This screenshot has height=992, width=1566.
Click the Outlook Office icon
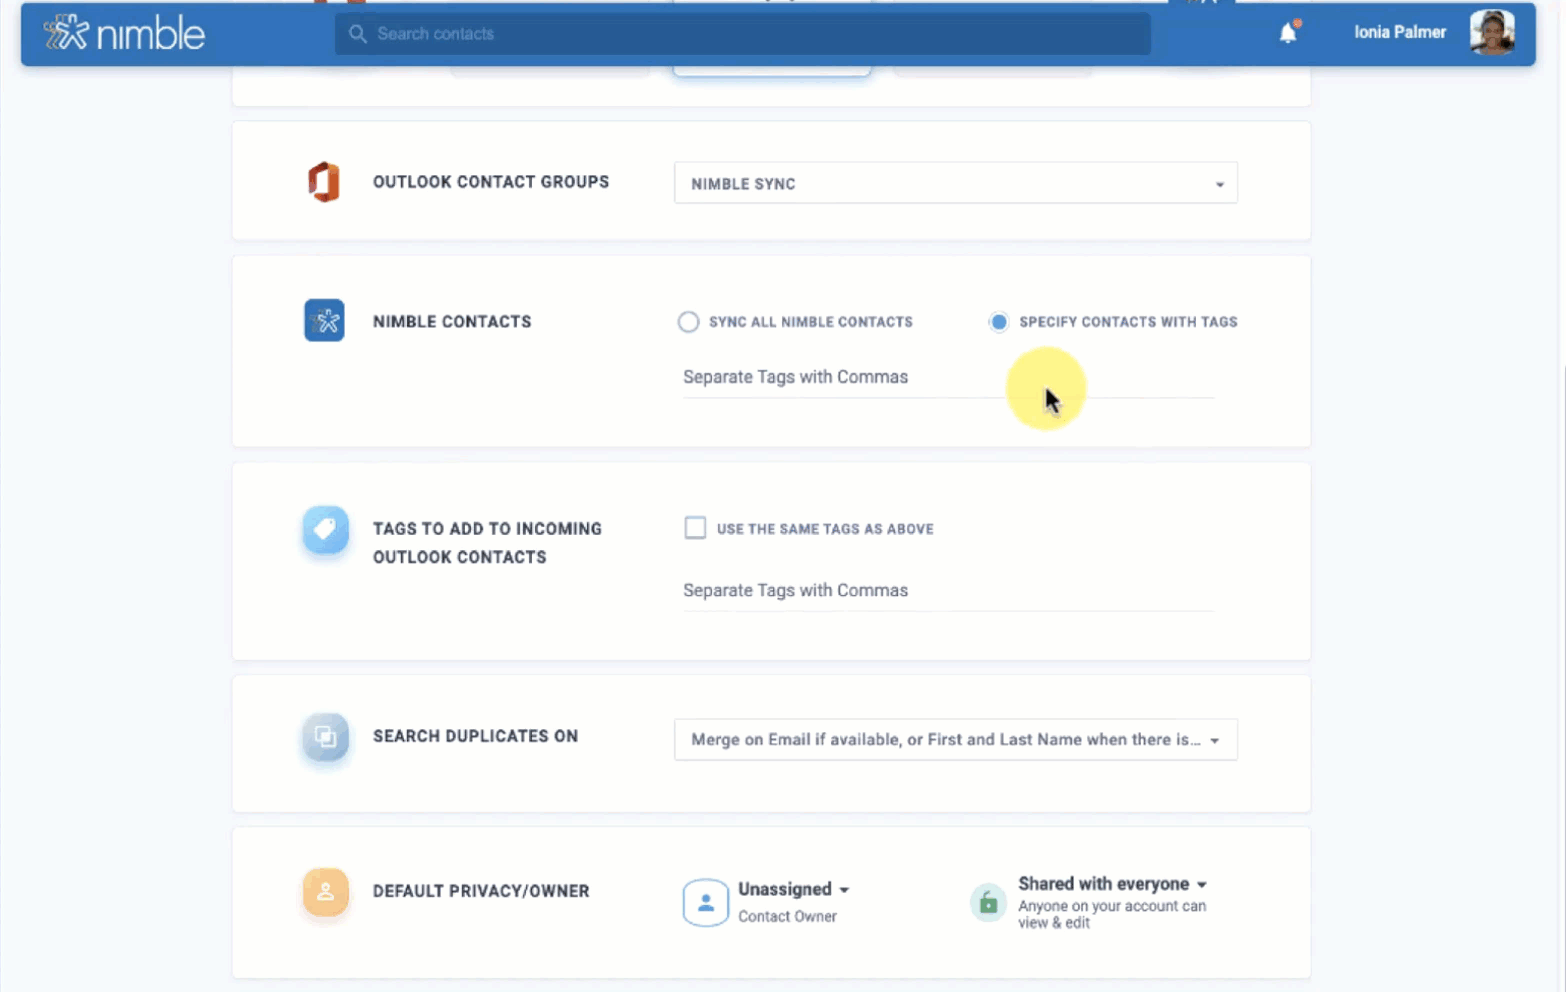point(324,182)
